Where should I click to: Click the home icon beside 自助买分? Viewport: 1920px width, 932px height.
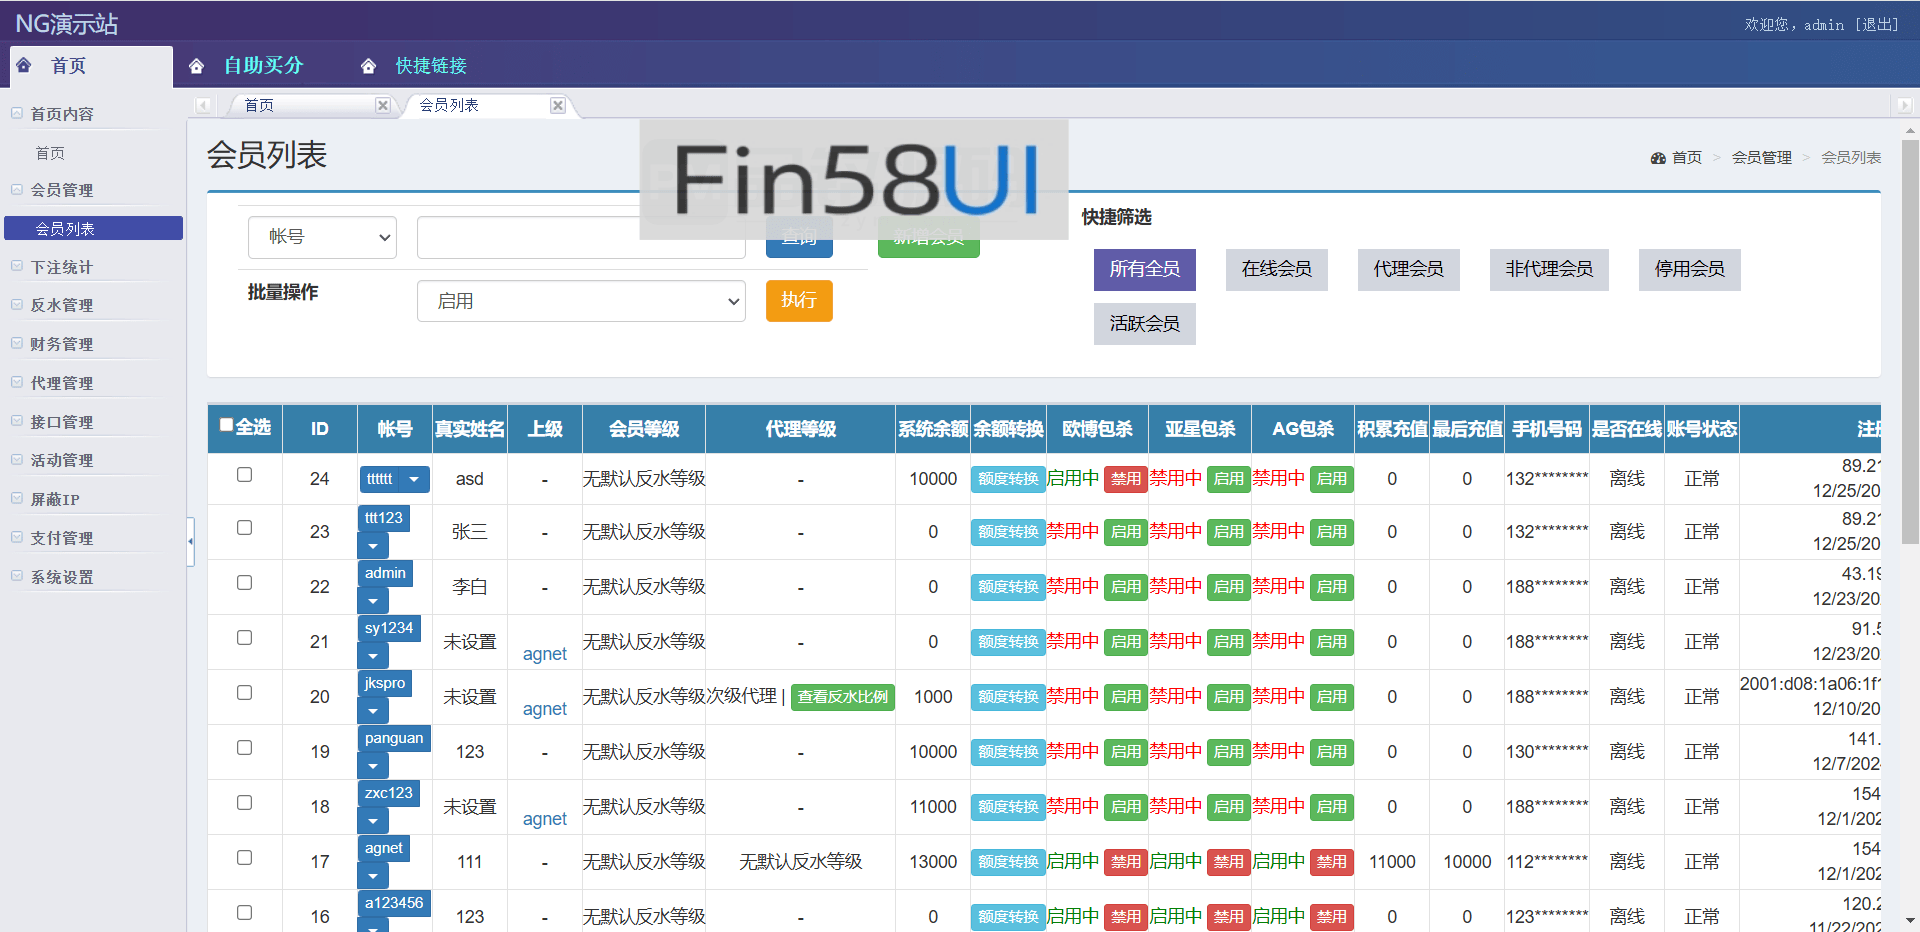pyautogui.click(x=196, y=66)
